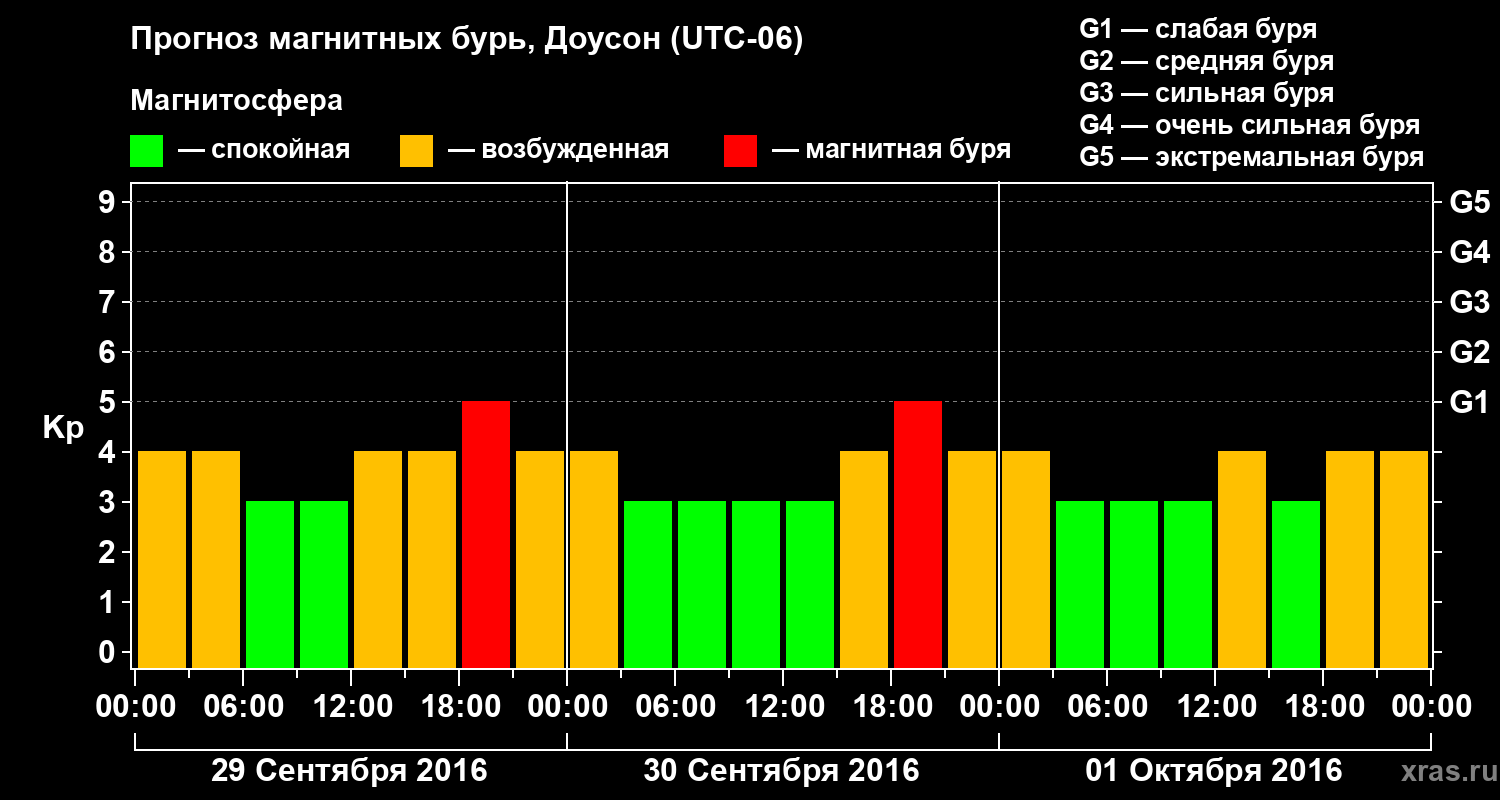Click the yellow 15:00–18:00 bar on 30 Сентября
The height and width of the screenshot is (800, 1500).
coord(864,560)
